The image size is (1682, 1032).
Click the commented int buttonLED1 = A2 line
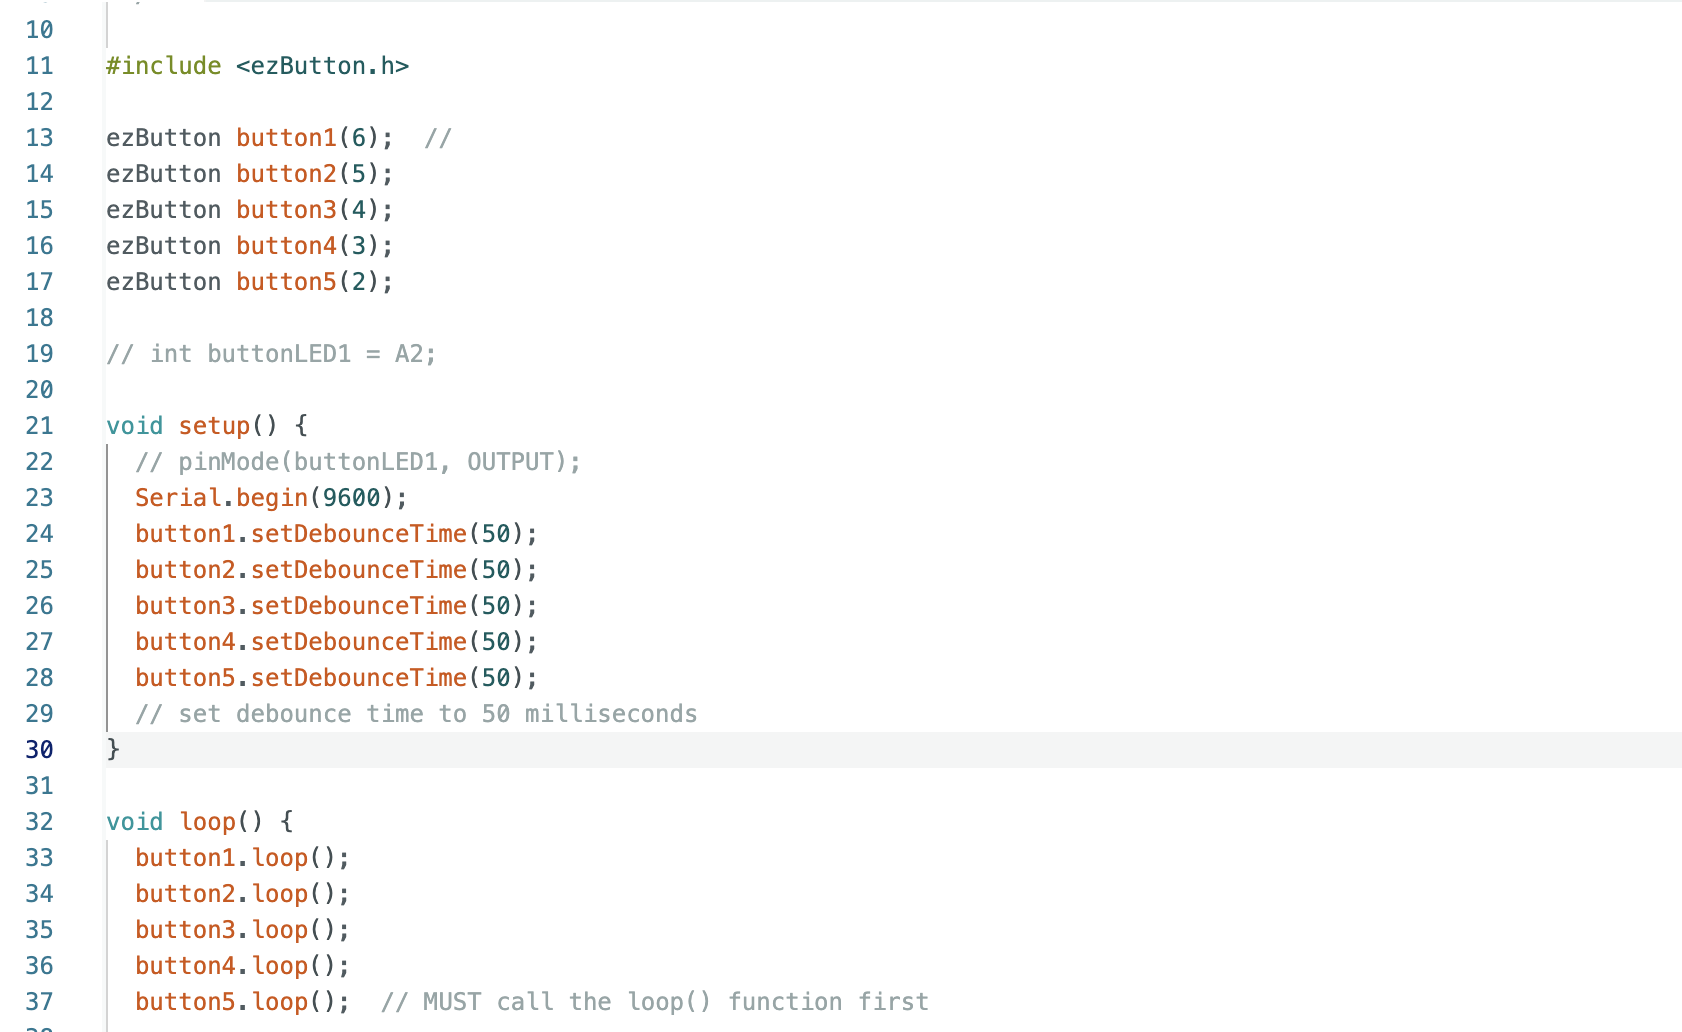(x=271, y=354)
